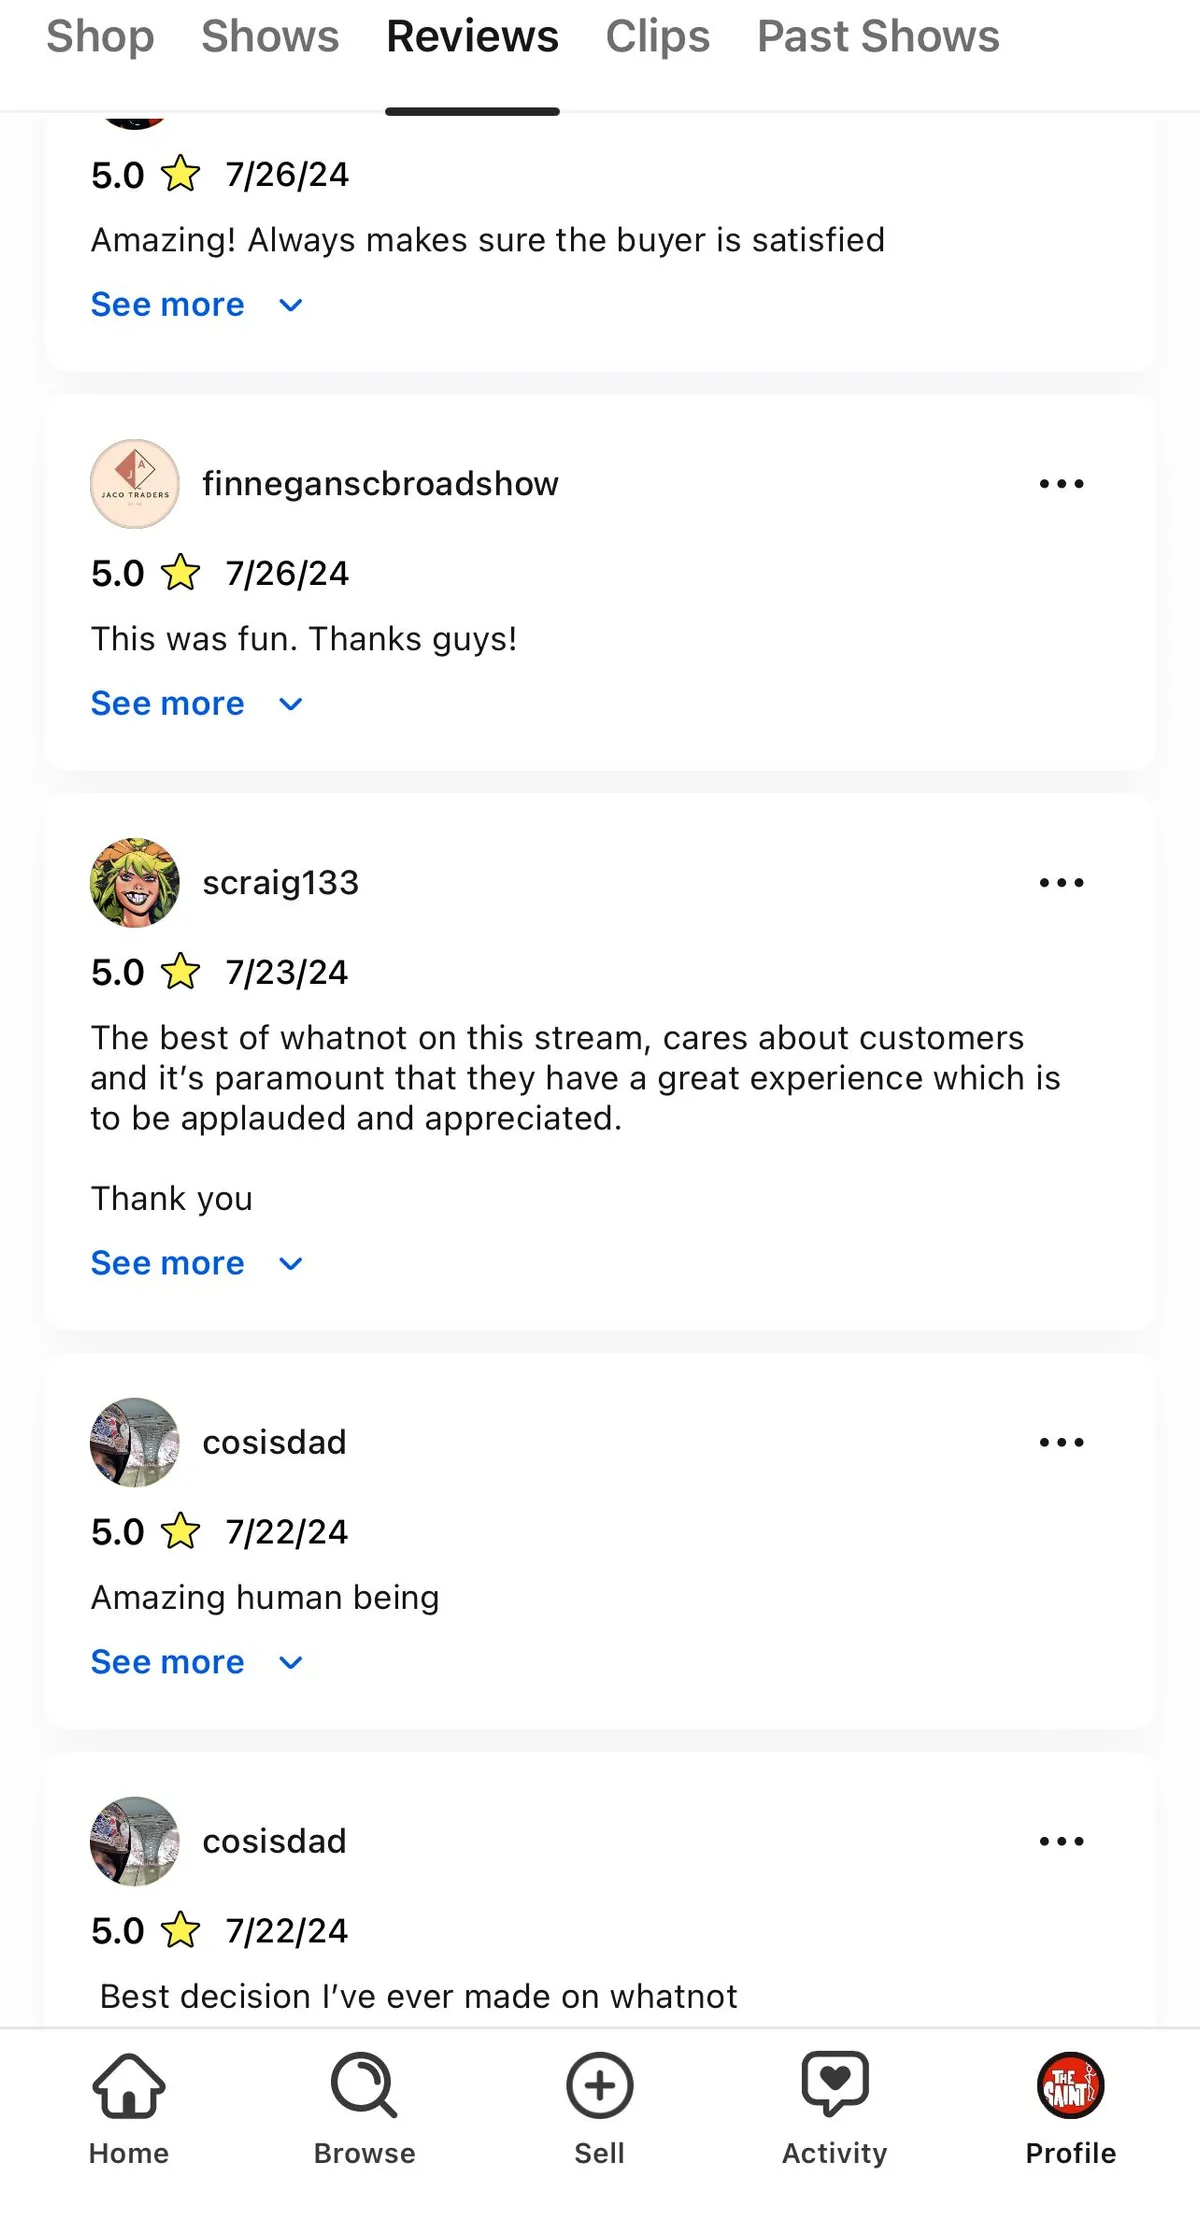
Task: Open the Profile avatar icon
Action: pos(1070,2086)
